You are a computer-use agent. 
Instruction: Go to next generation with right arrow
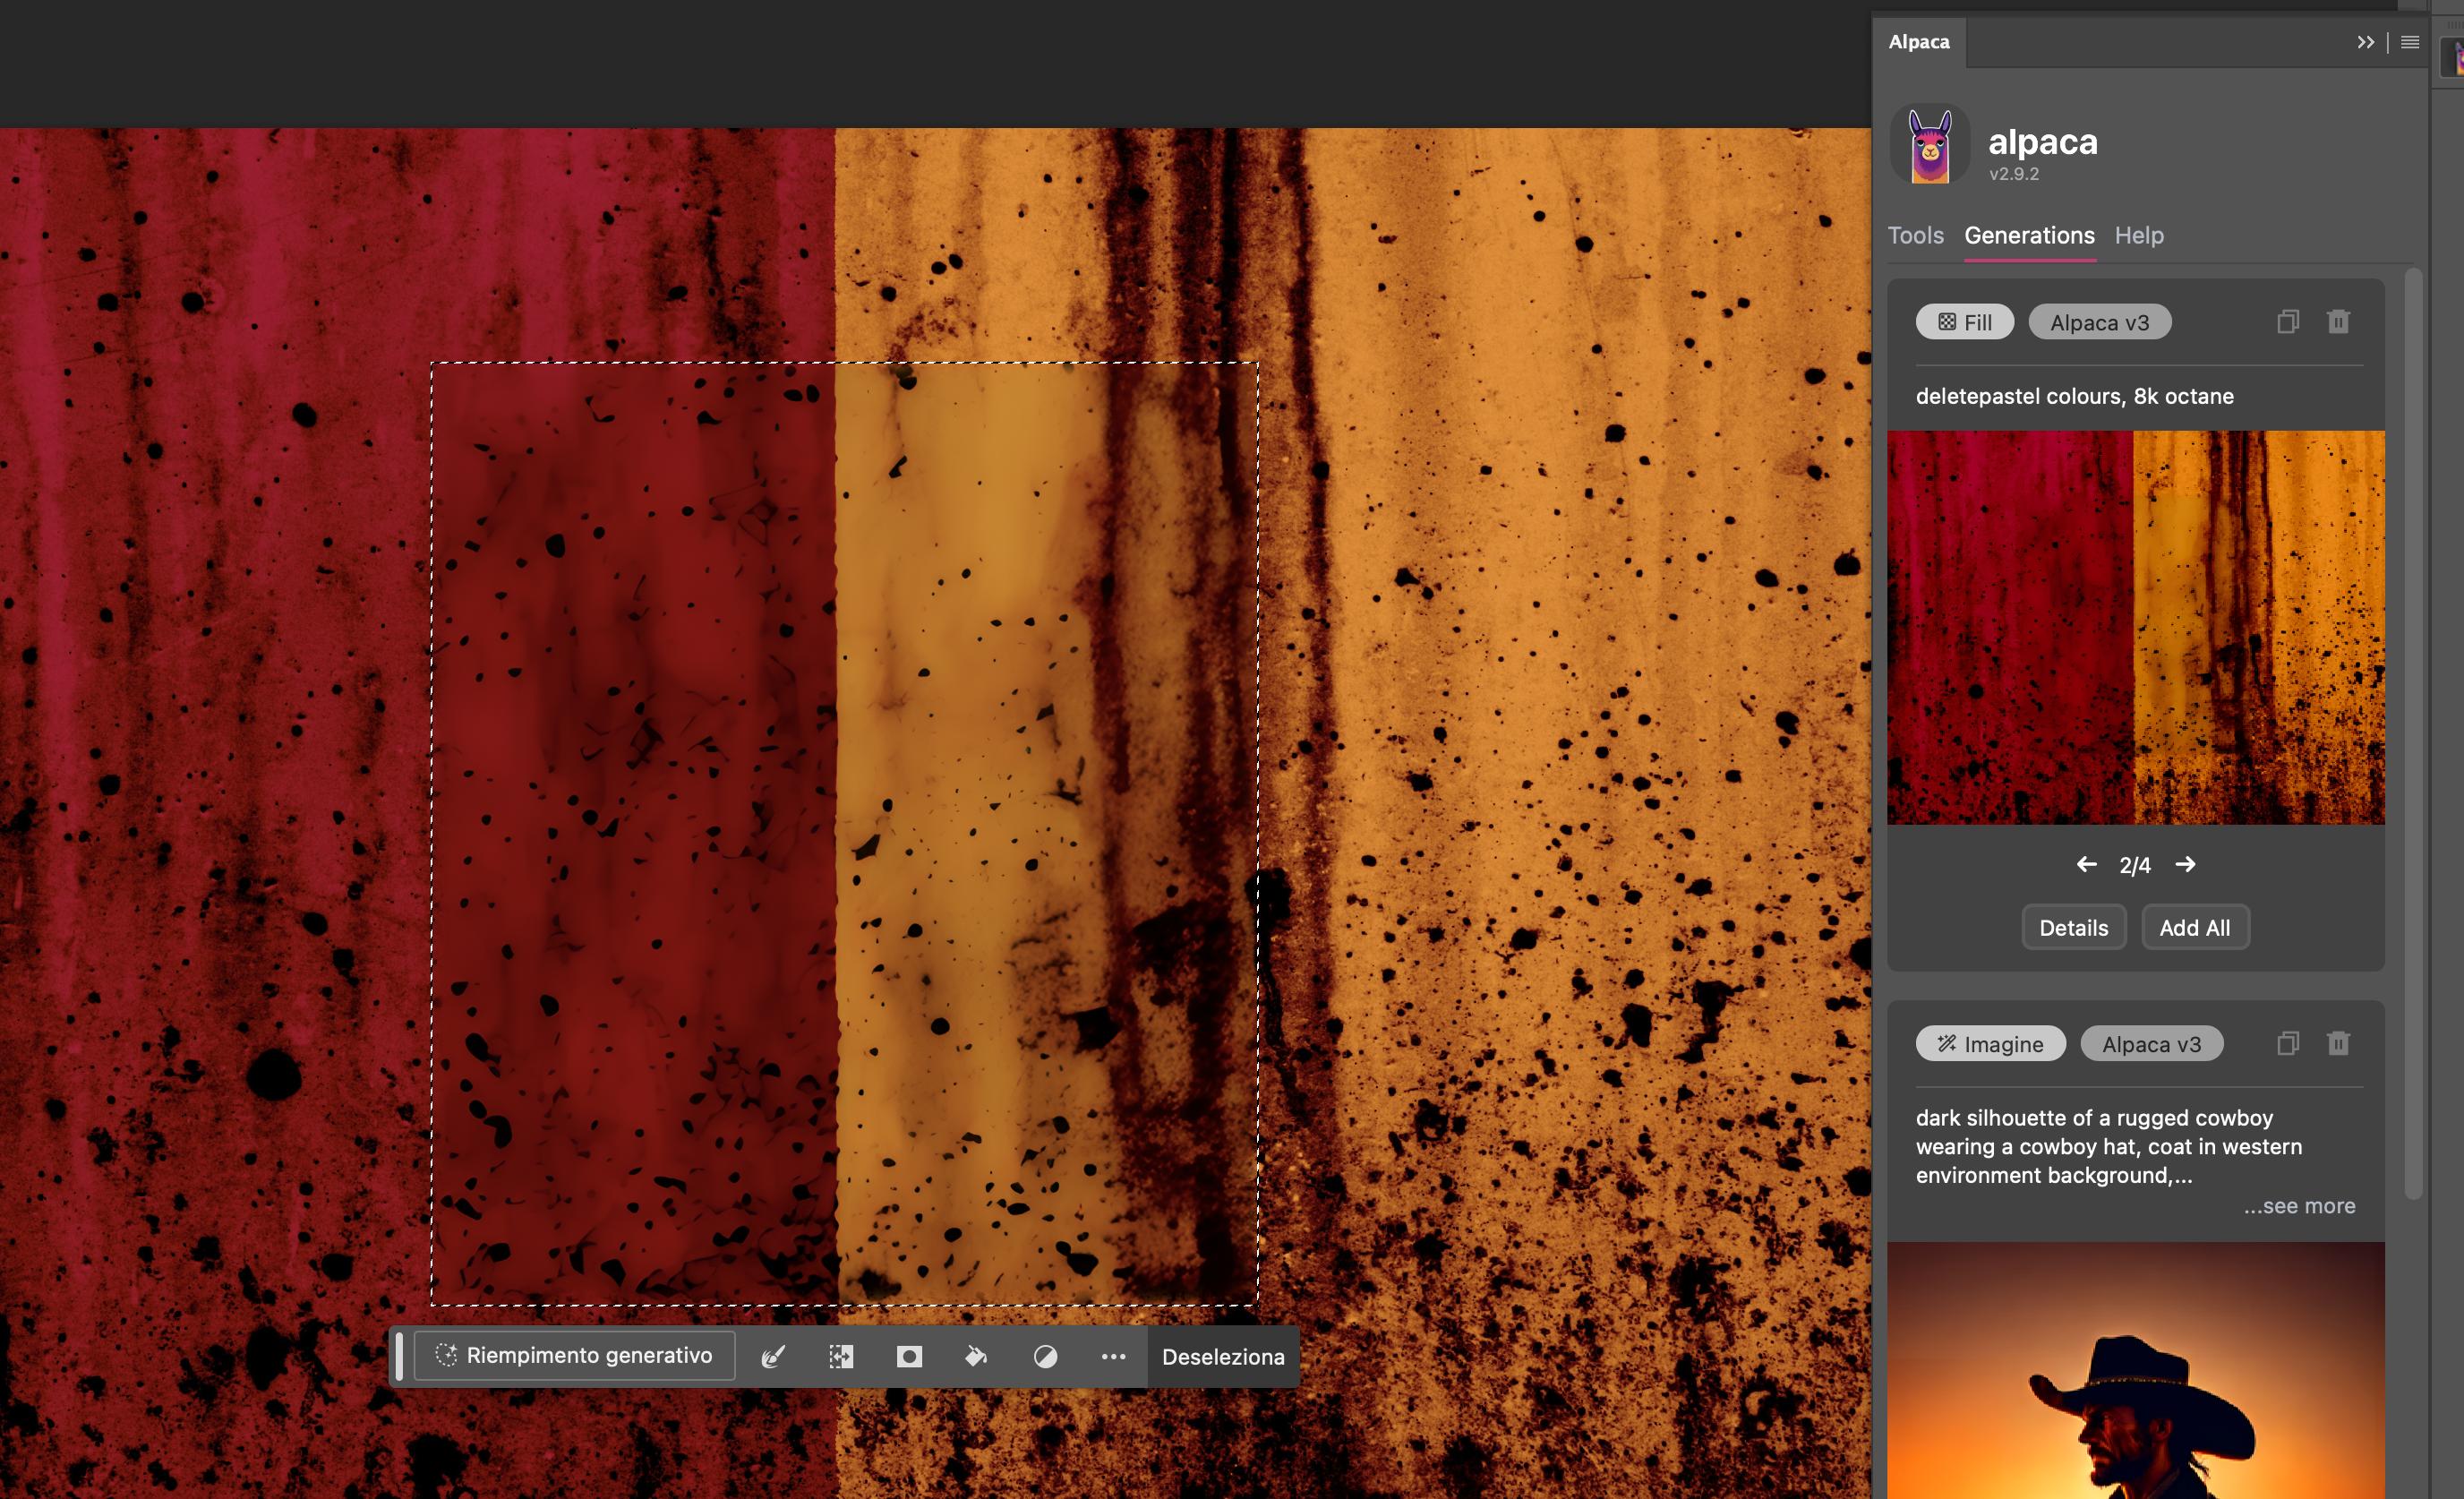2185,865
